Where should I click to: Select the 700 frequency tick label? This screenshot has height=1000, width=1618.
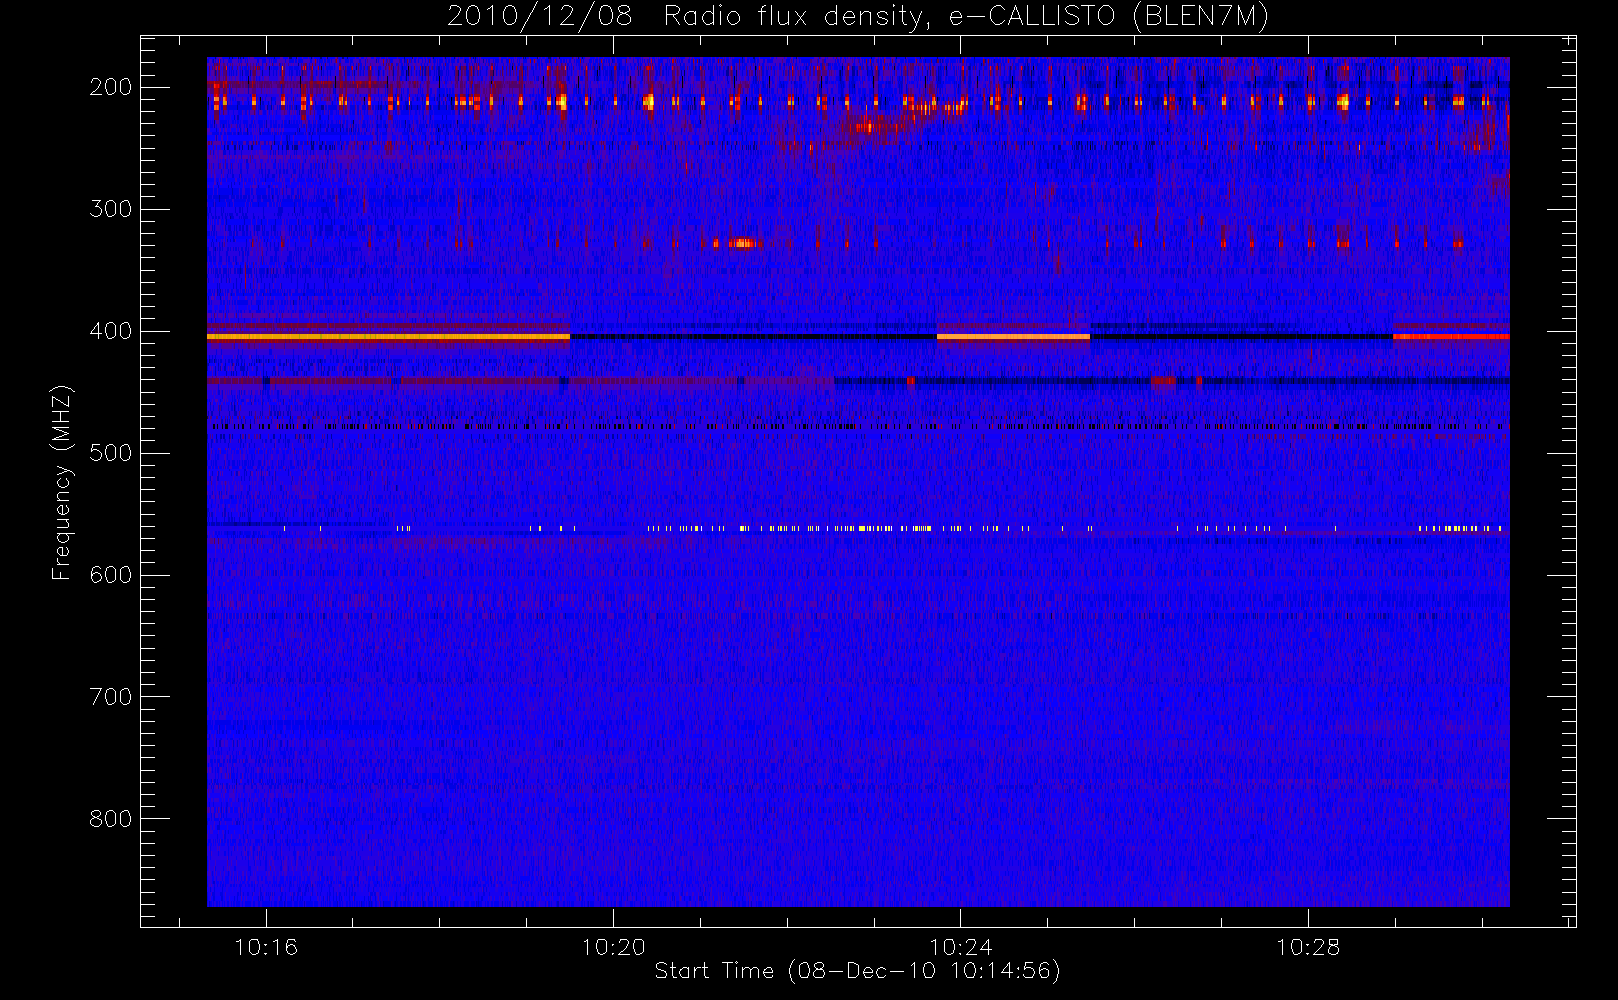[111, 697]
